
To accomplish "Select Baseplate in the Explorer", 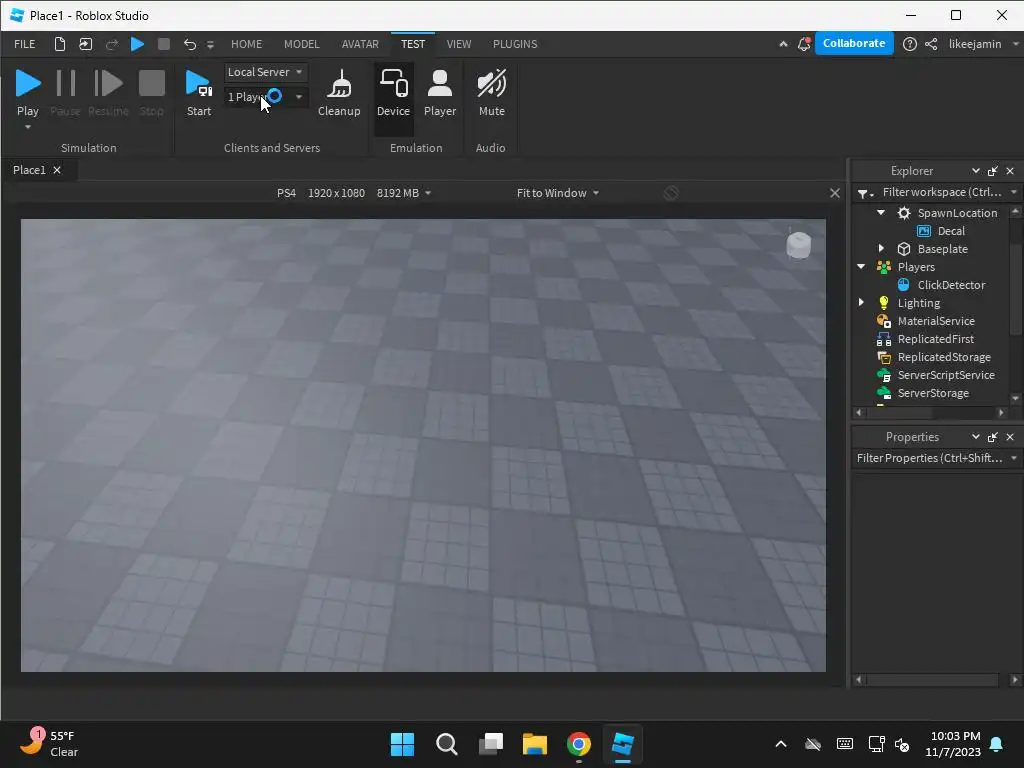I will pyautogui.click(x=942, y=249).
